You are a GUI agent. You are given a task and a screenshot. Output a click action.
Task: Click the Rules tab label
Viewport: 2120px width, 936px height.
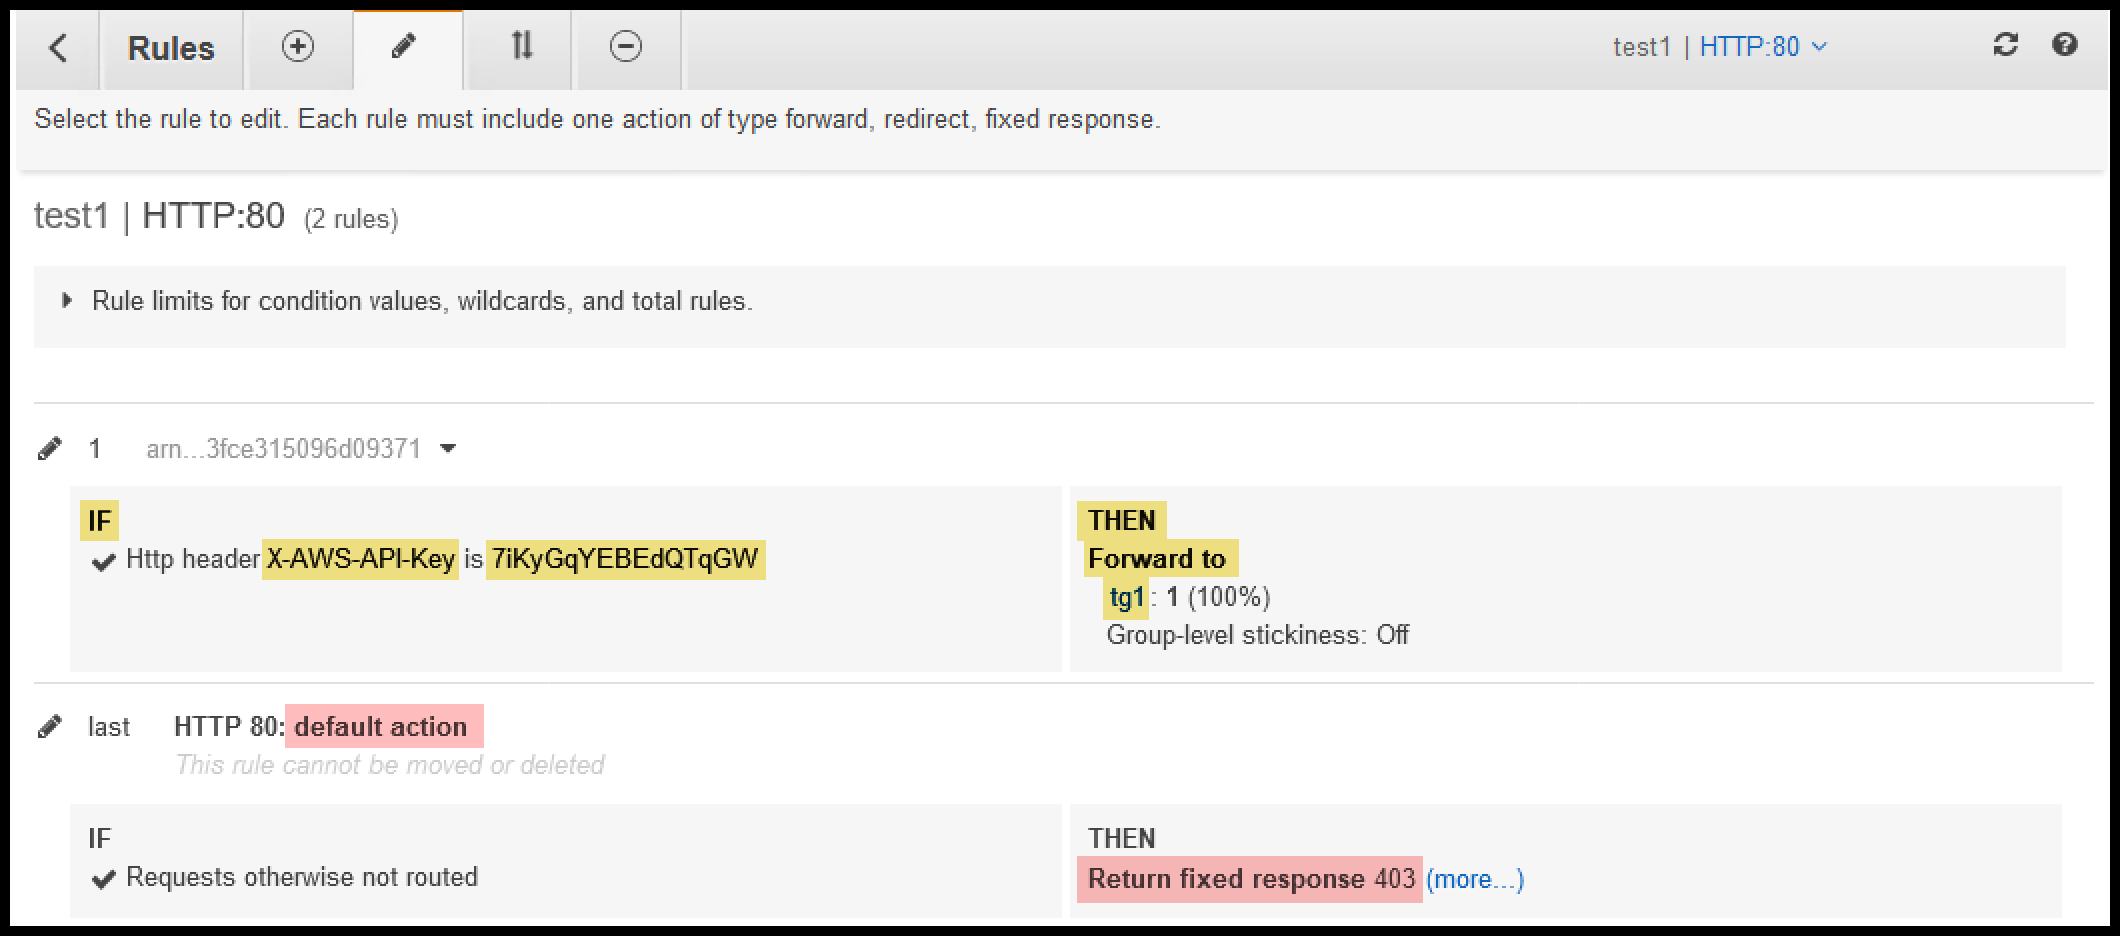click(x=171, y=48)
